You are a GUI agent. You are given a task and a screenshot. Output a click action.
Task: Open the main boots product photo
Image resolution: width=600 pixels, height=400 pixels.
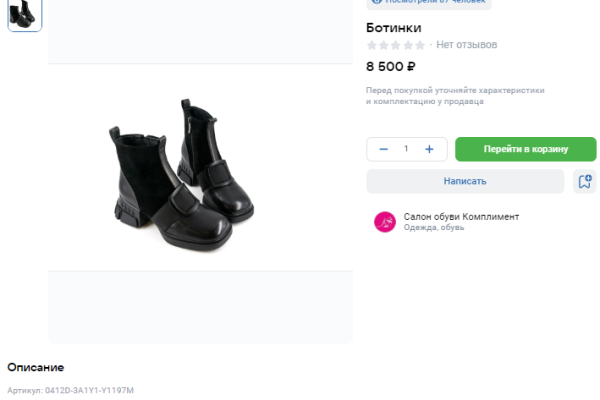click(182, 173)
